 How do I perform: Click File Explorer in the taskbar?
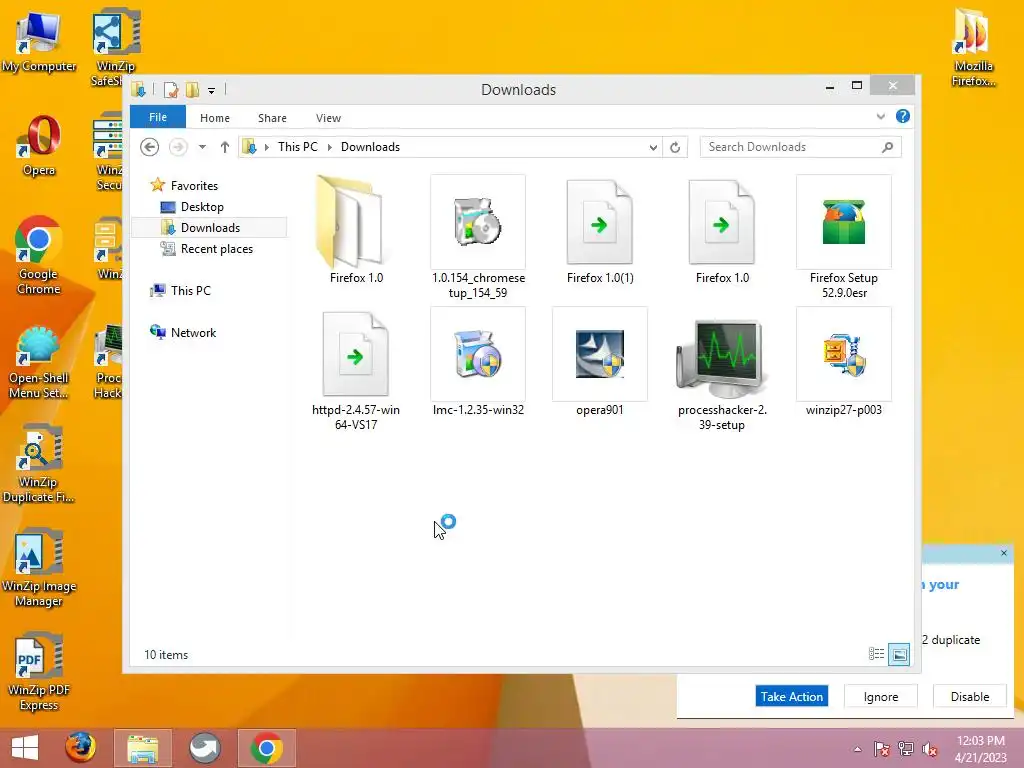click(142, 748)
